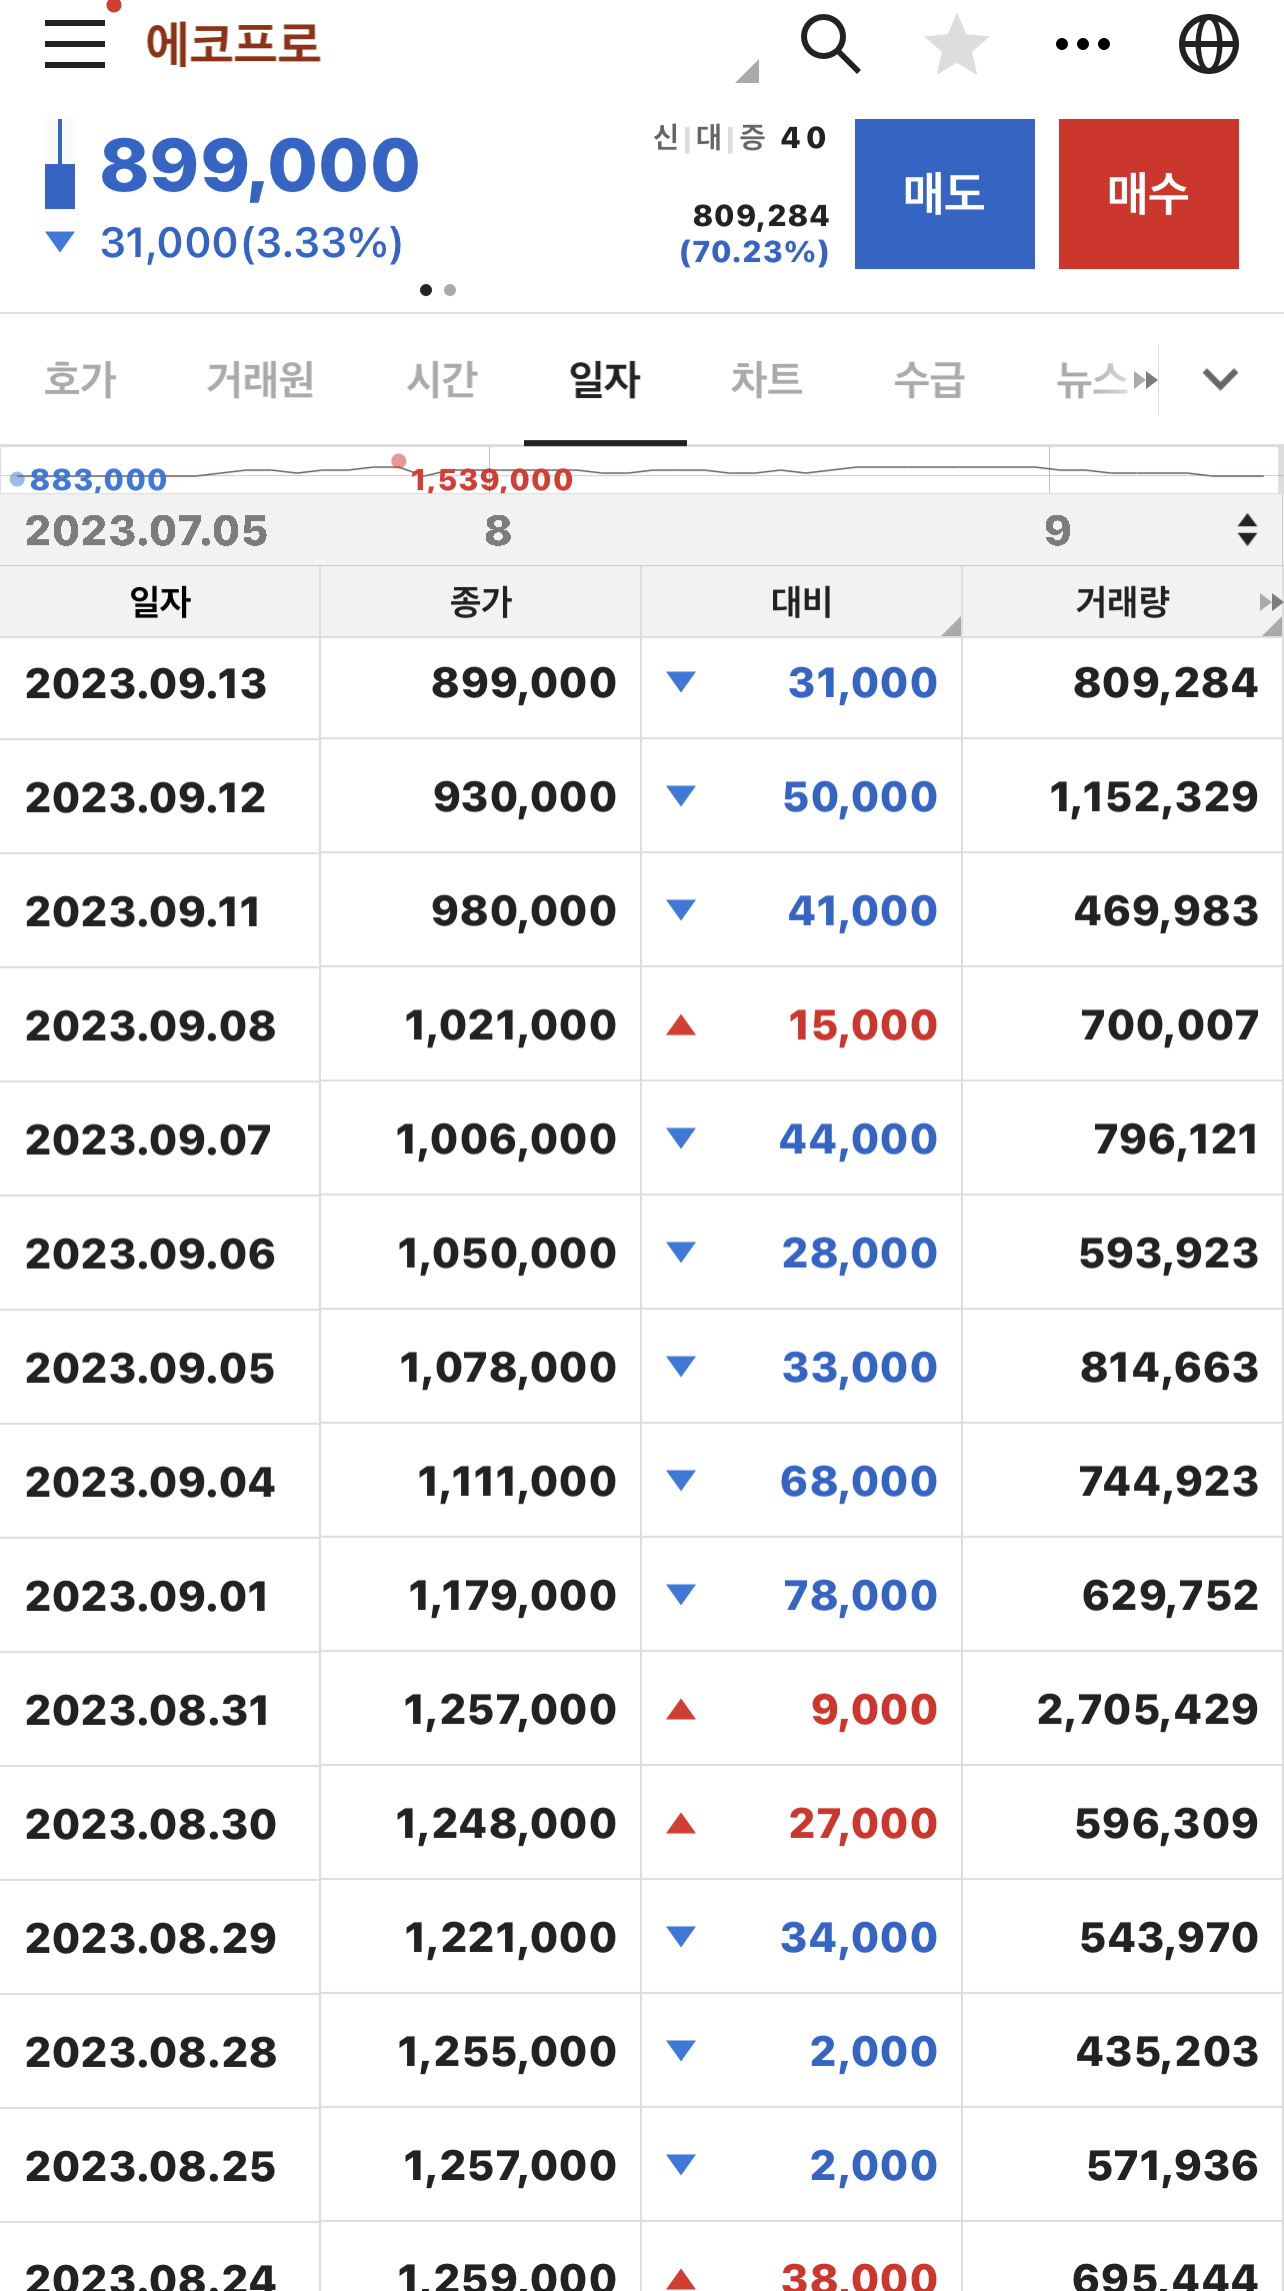Click the 종가 column header
This screenshot has width=1284, height=2291.
tap(481, 602)
